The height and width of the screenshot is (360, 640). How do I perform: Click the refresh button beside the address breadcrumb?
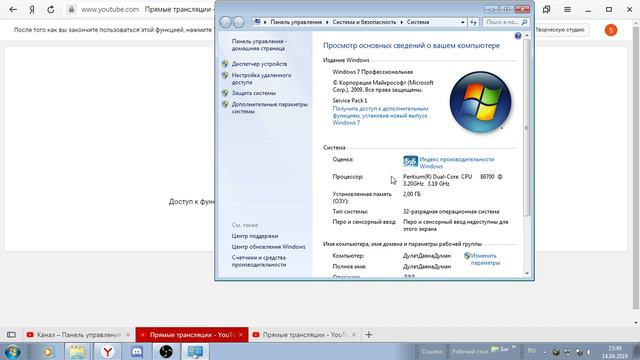click(x=473, y=22)
